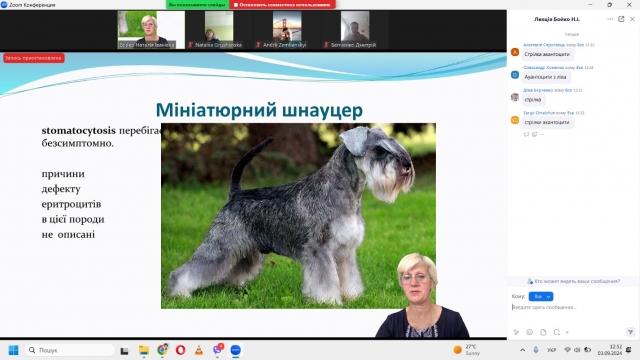Click the yellow SO avatar of Sergii Omelchun
The width and height of the screenshot is (640, 360).
515,120
